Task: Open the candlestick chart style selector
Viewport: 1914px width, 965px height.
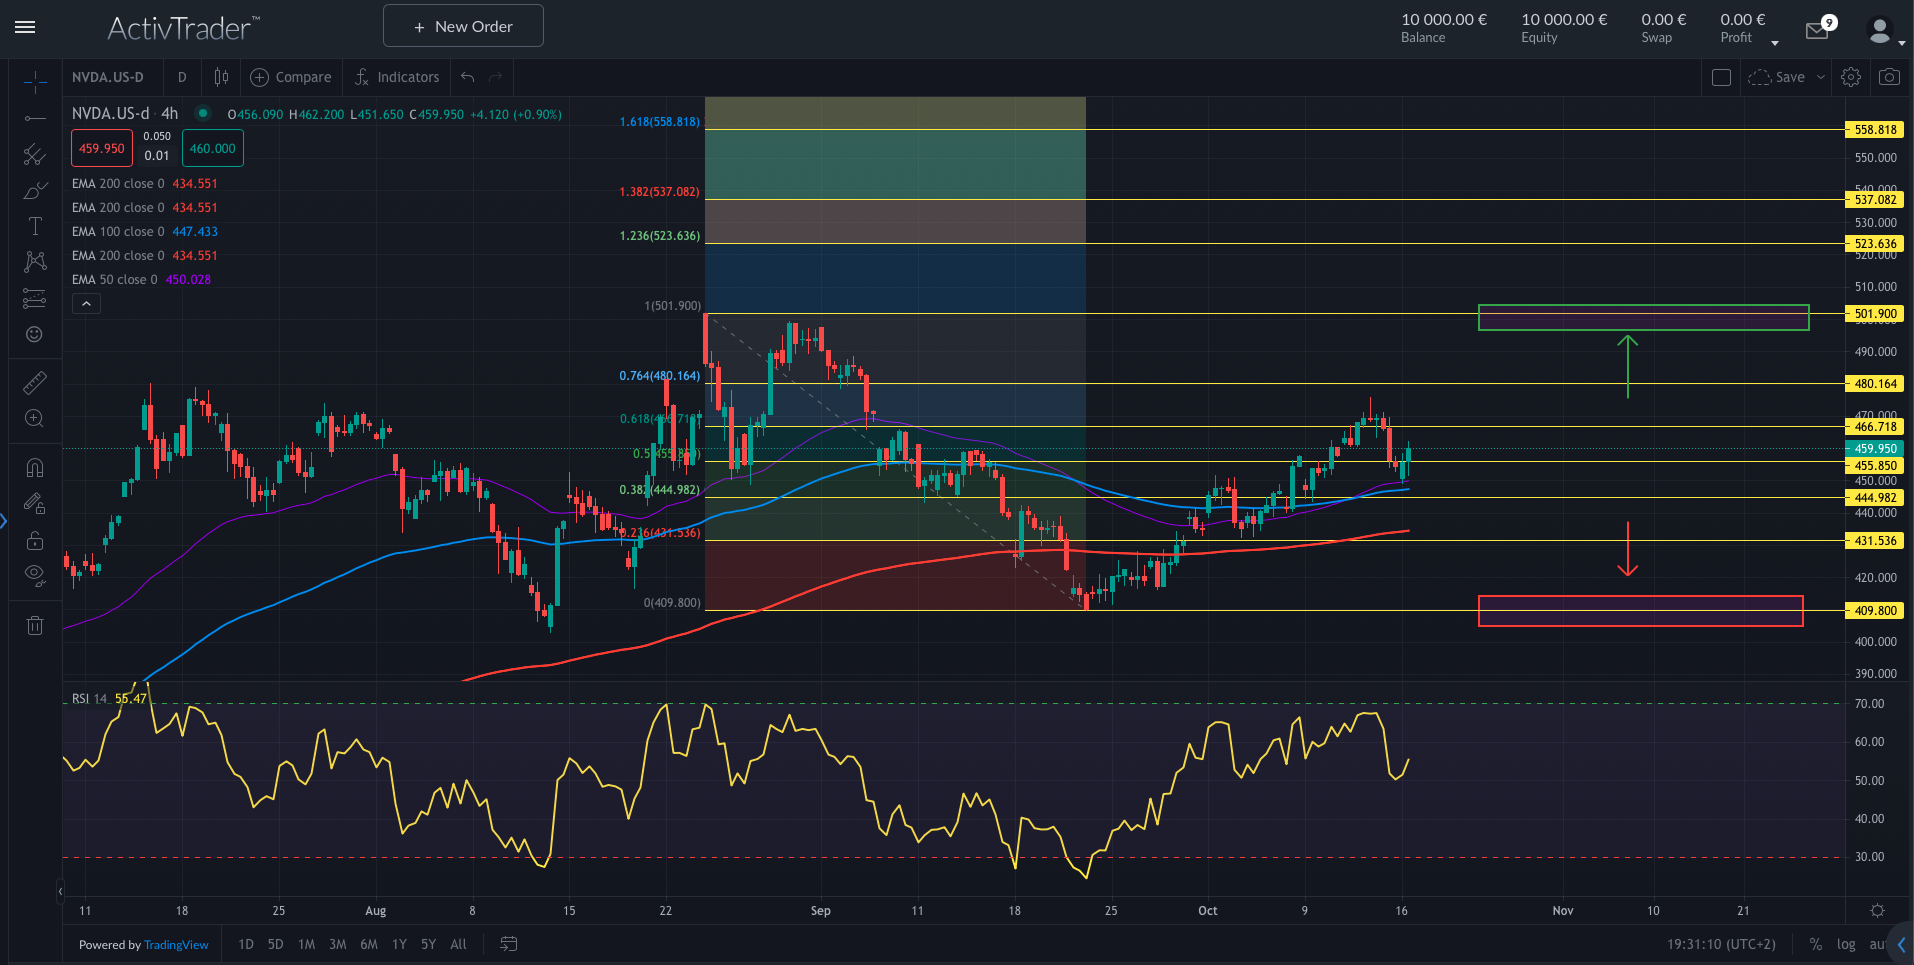Action: (221, 77)
